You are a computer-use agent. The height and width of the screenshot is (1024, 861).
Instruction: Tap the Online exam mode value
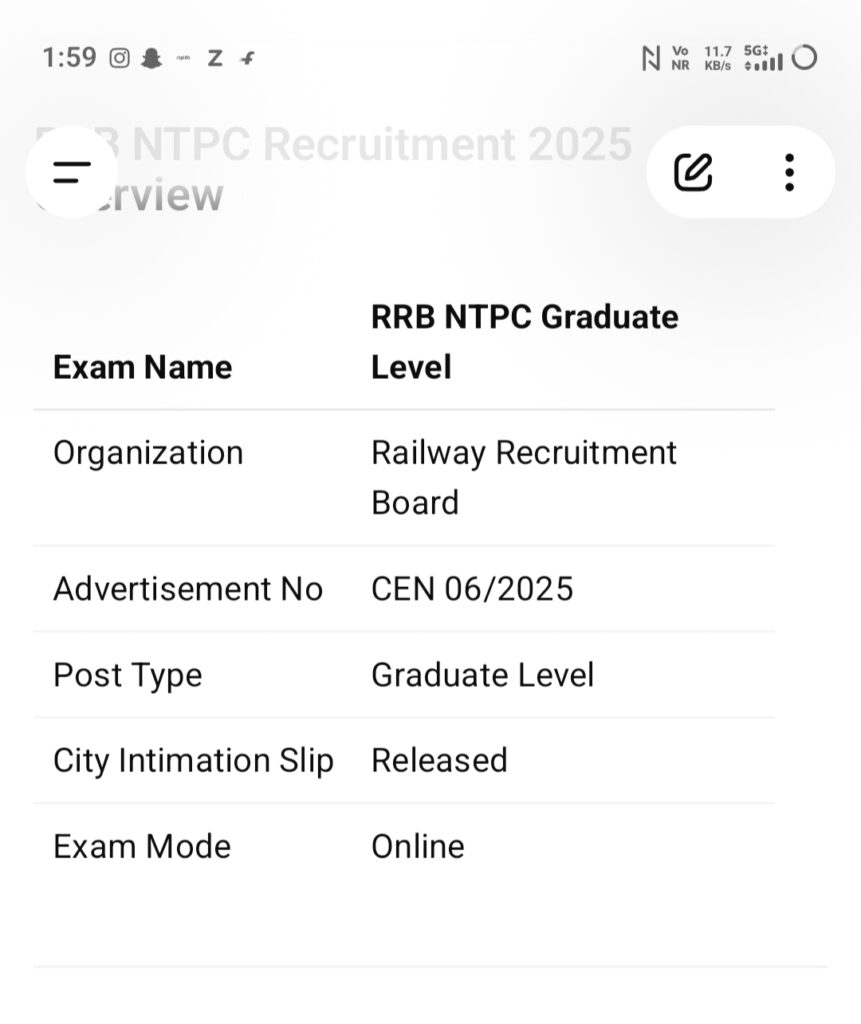coord(418,847)
